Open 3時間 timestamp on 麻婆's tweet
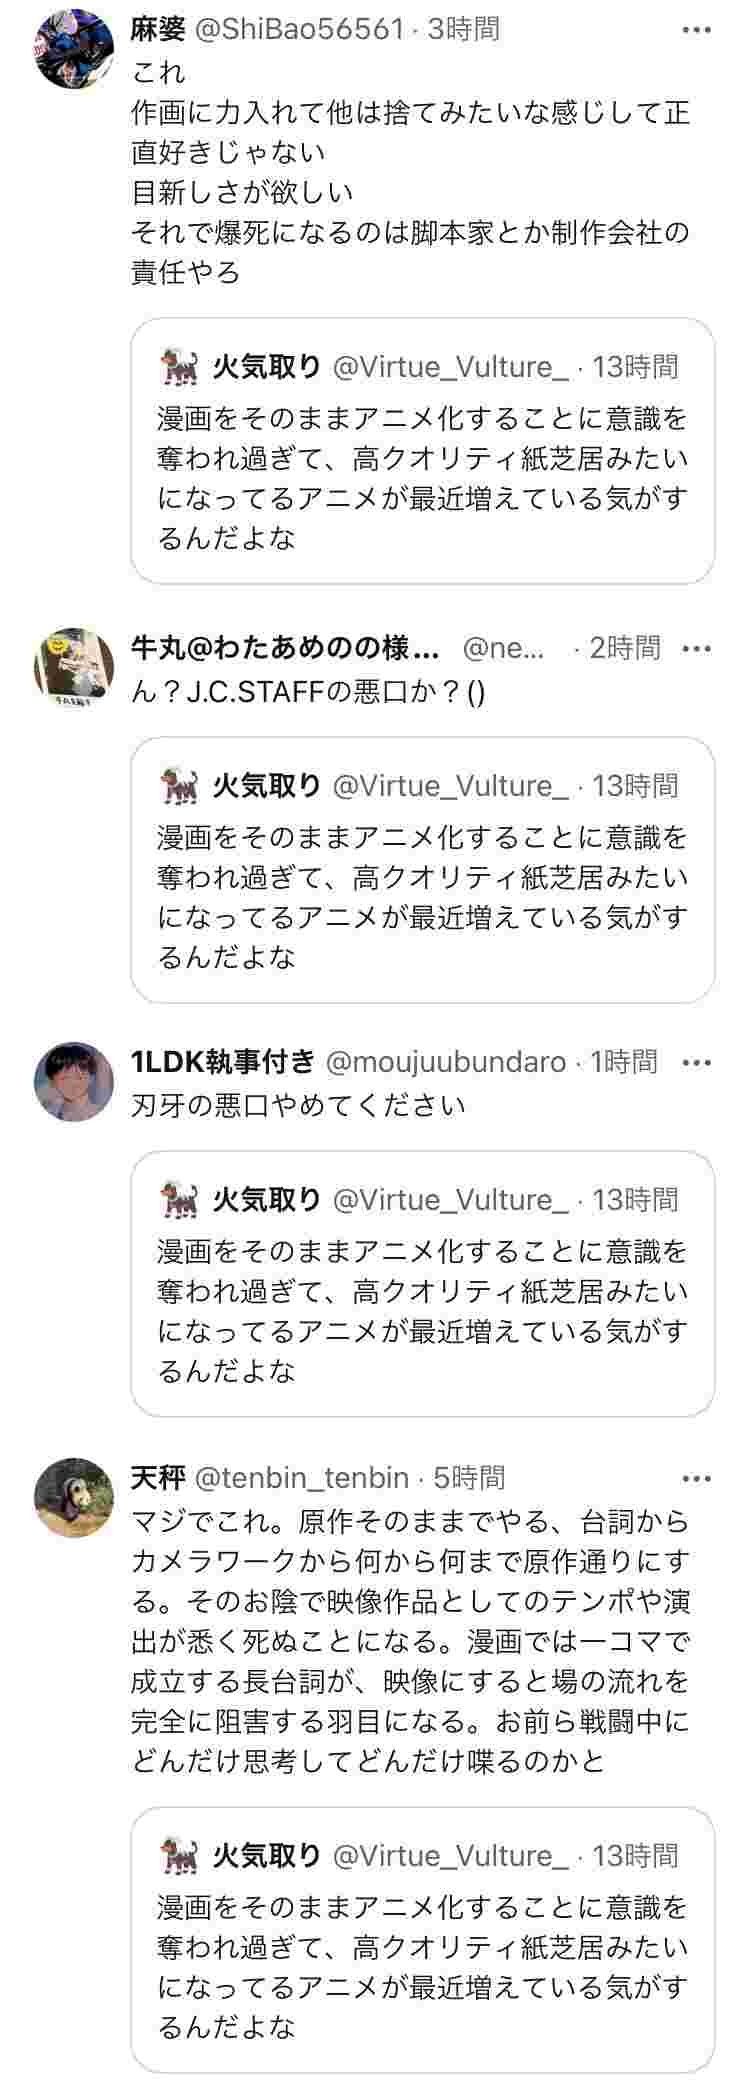Screen dimensions: 750x2084 pos(464,30)
